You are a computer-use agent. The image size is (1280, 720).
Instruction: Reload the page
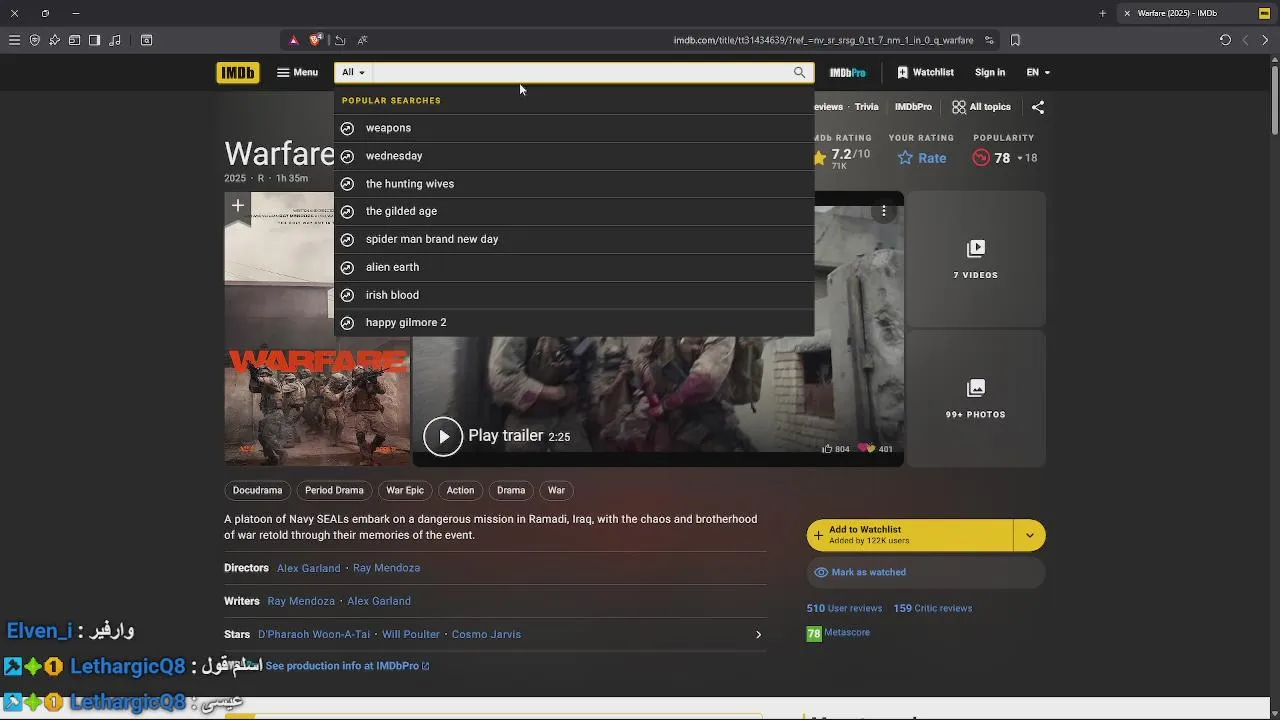[1225, 40]
